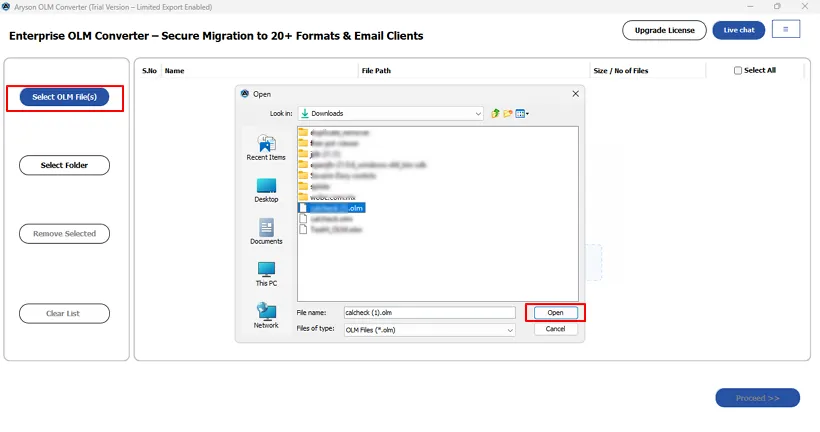The image size is (820, 432).
Task: Click the File Path column header
Action: point(376,71)
